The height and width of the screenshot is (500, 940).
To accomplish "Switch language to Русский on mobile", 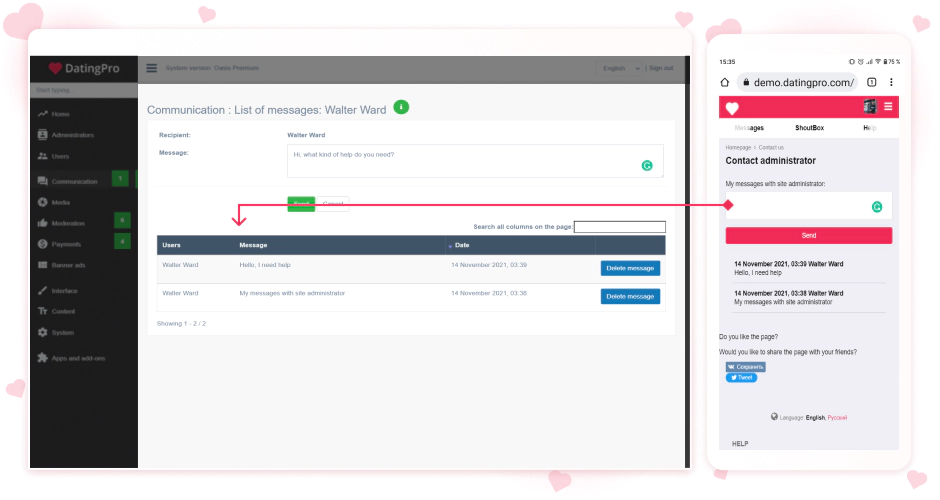I will point(837,418).
